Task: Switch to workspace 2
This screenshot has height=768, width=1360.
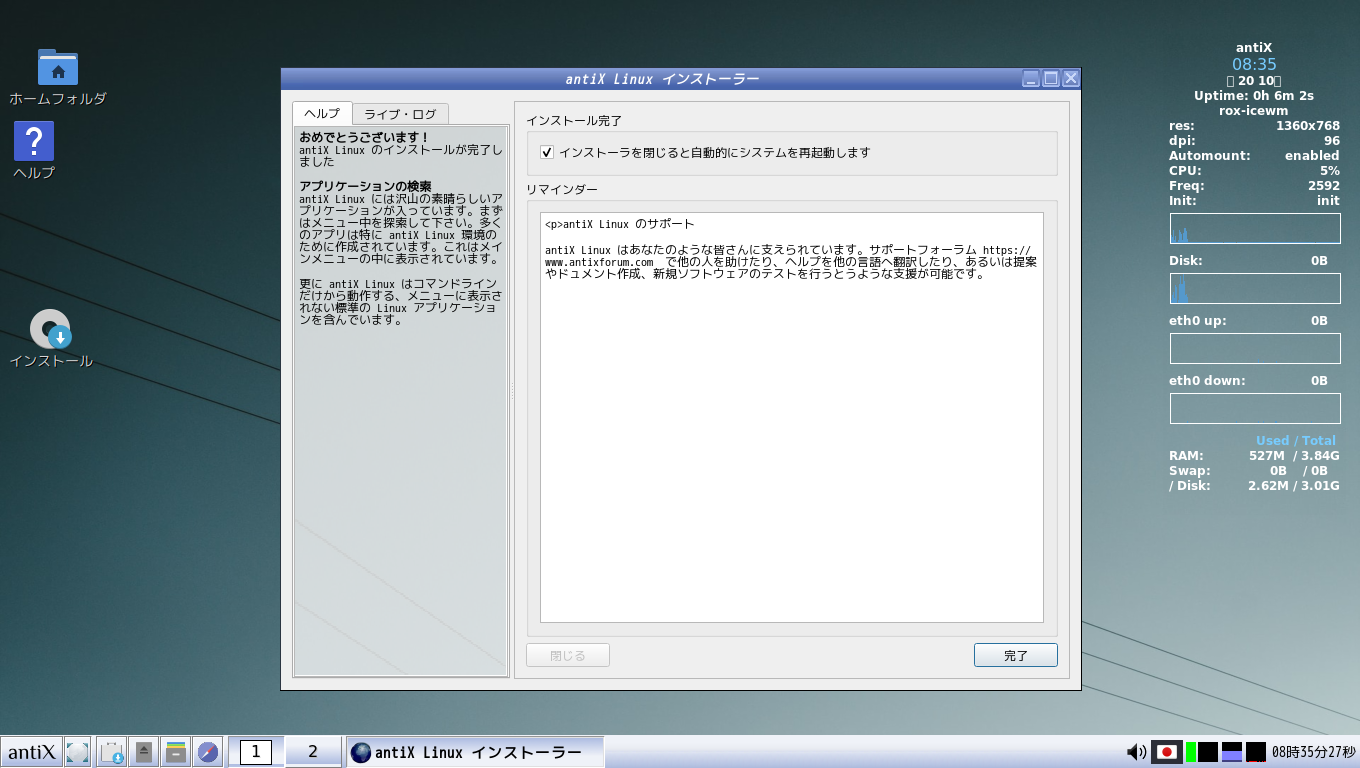Action: (312, 752)
